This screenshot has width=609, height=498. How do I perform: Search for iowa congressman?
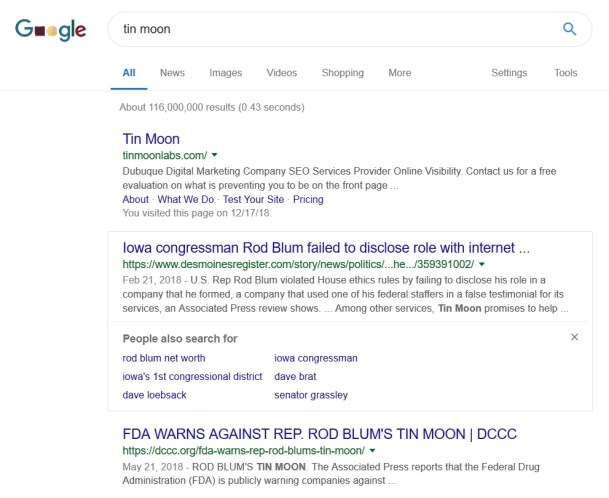[316, 358]
